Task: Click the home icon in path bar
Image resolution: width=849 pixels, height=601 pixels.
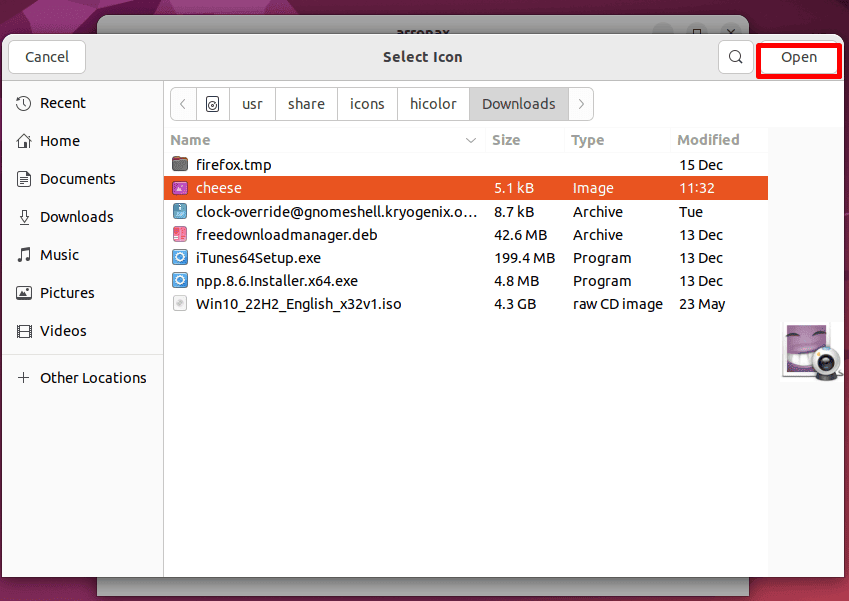Action: click(212, 104)
